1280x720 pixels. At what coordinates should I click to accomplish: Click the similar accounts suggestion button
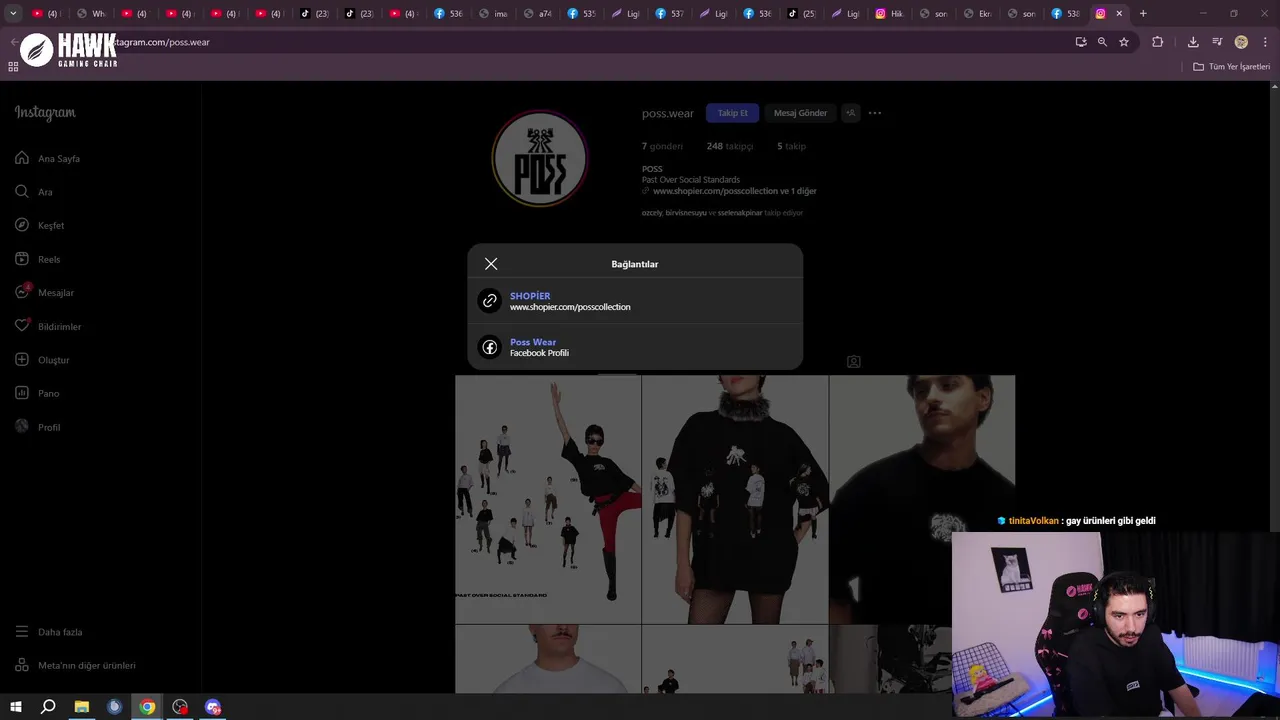[850, 113]
